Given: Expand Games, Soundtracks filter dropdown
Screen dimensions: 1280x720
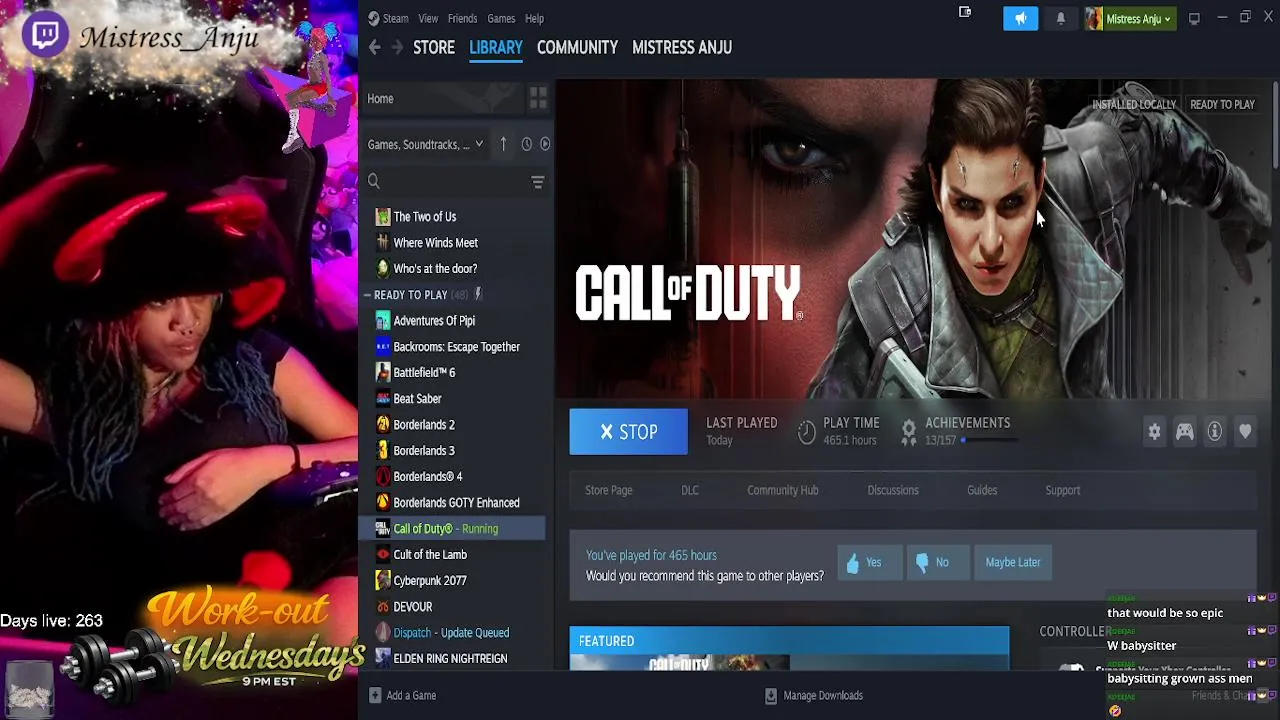Looking at the screenshot, I should (x=425, y=144).
